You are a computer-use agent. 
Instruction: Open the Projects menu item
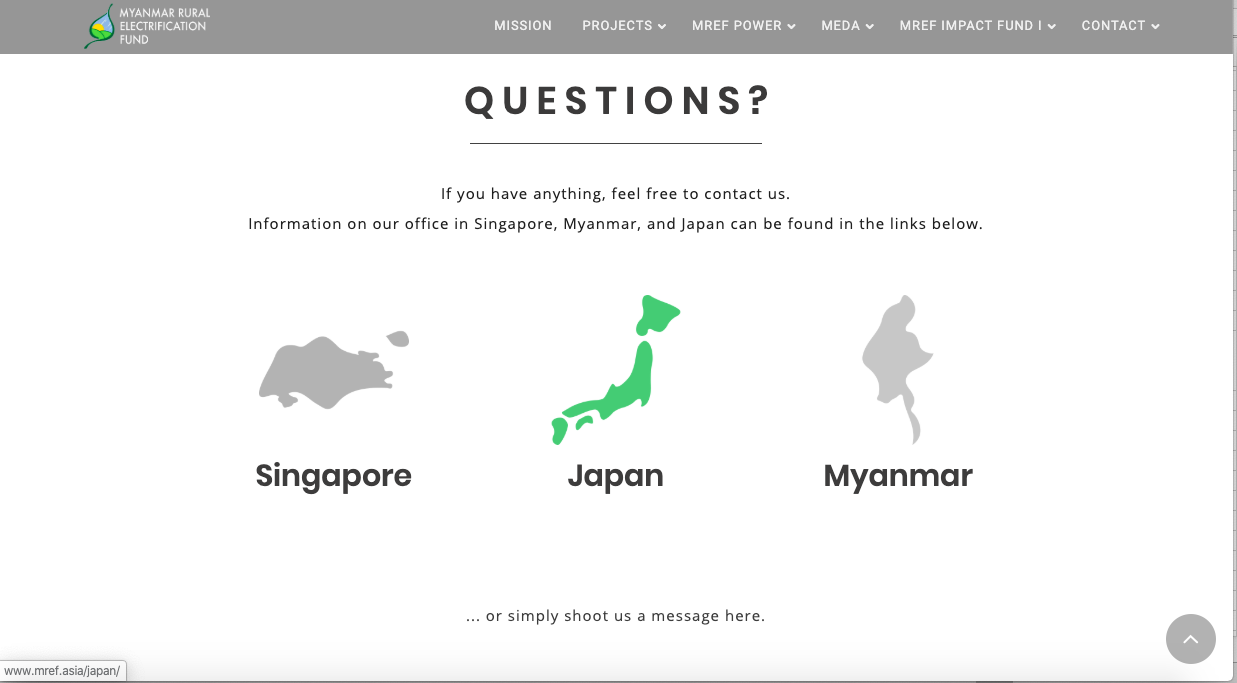click(616, 26)
